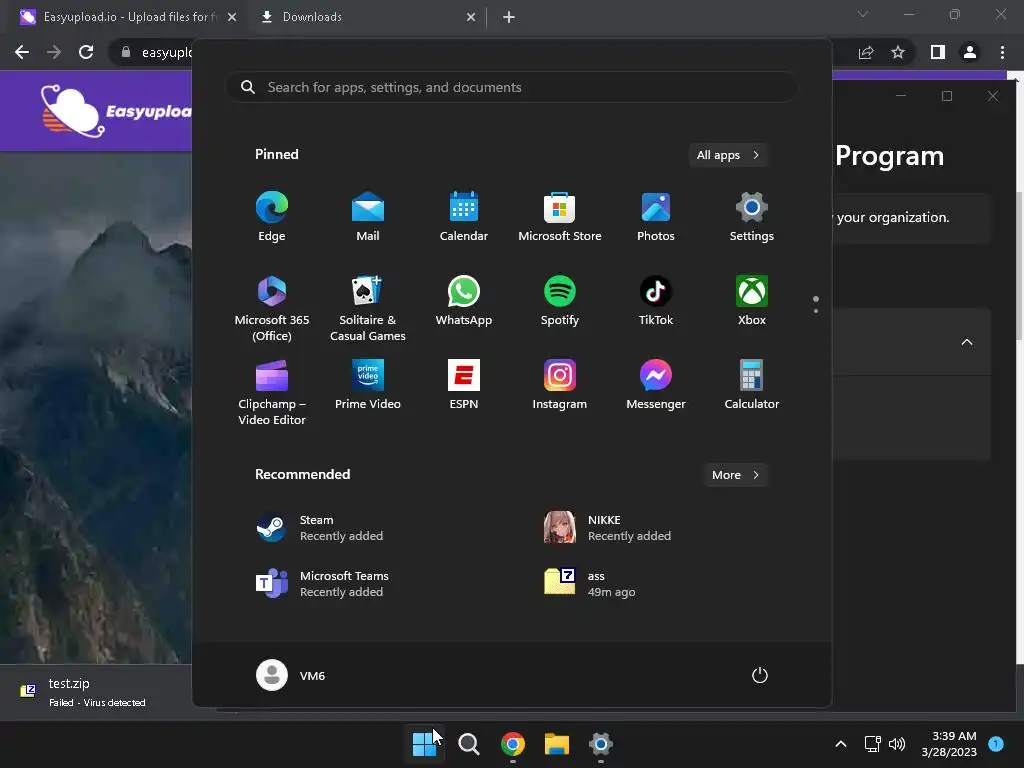The height and width of the screenshot is (768, 1024).
Task: Switch to the Easyupload.io Chrome tab
Action: pyautogui.click(x=124, y=17)
